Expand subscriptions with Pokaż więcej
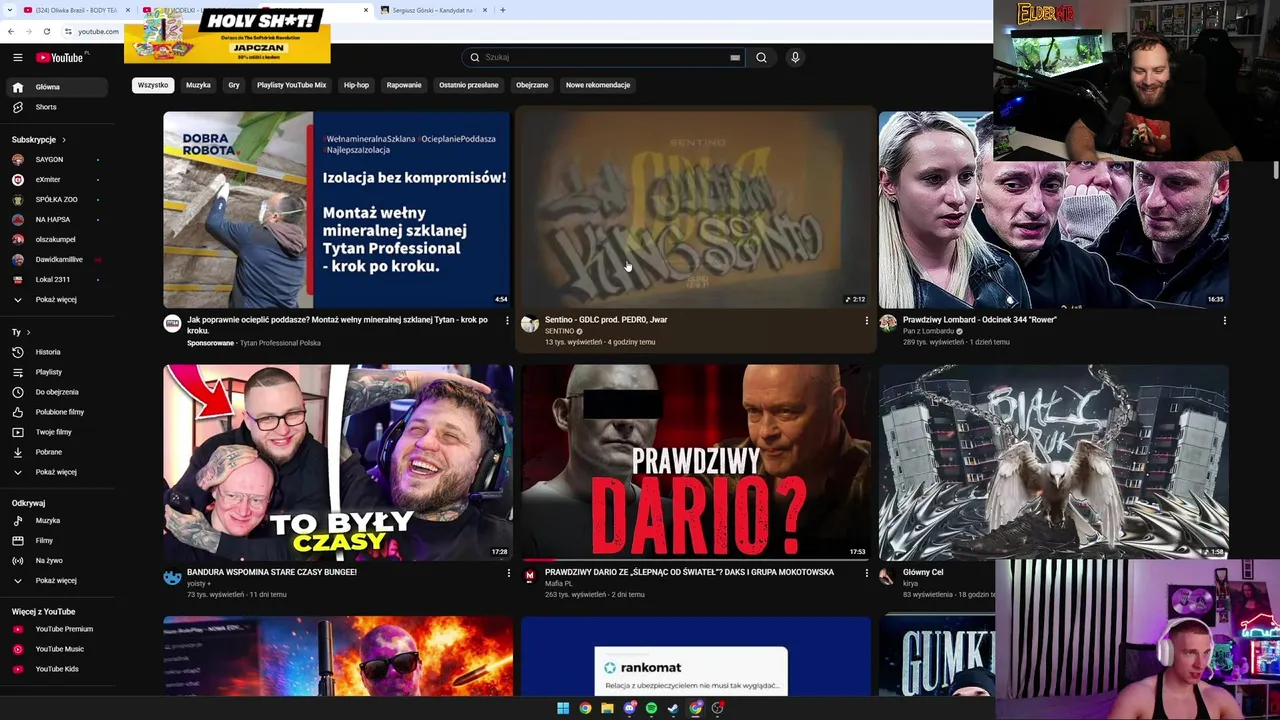The width and height of the screenshot is (1280, 720). pyautogui.click(x=57, y=300)
